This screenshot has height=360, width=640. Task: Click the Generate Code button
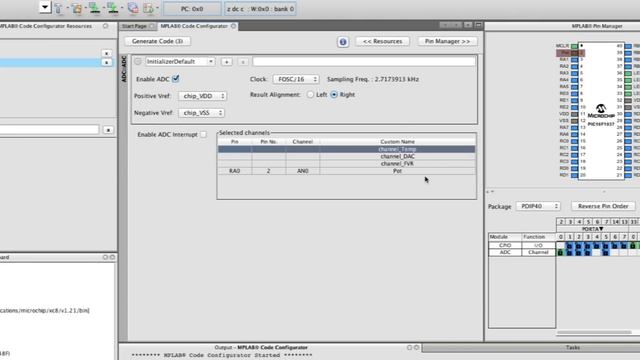158,41
